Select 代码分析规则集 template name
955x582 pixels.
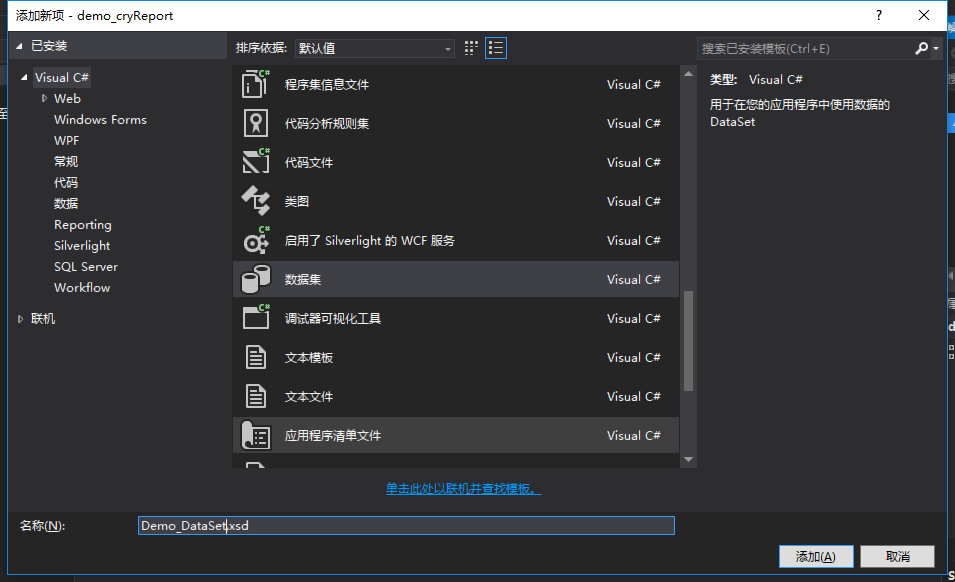tap(326, 124)
